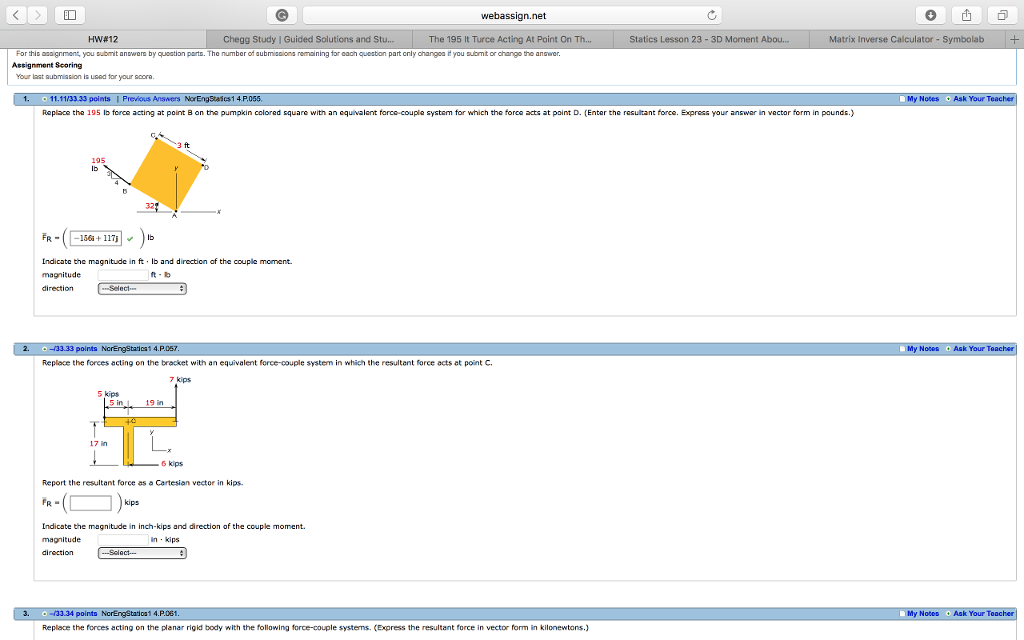
Task: Switch to the Chegg Study tab
Action: click(309, 39)
